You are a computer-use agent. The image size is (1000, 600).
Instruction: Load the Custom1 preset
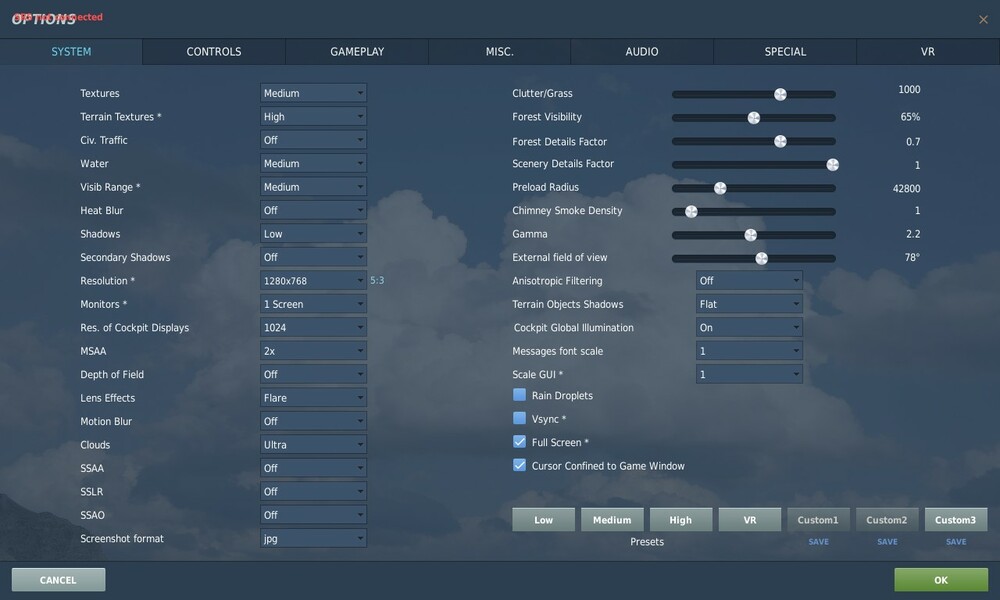coord(818,520)
